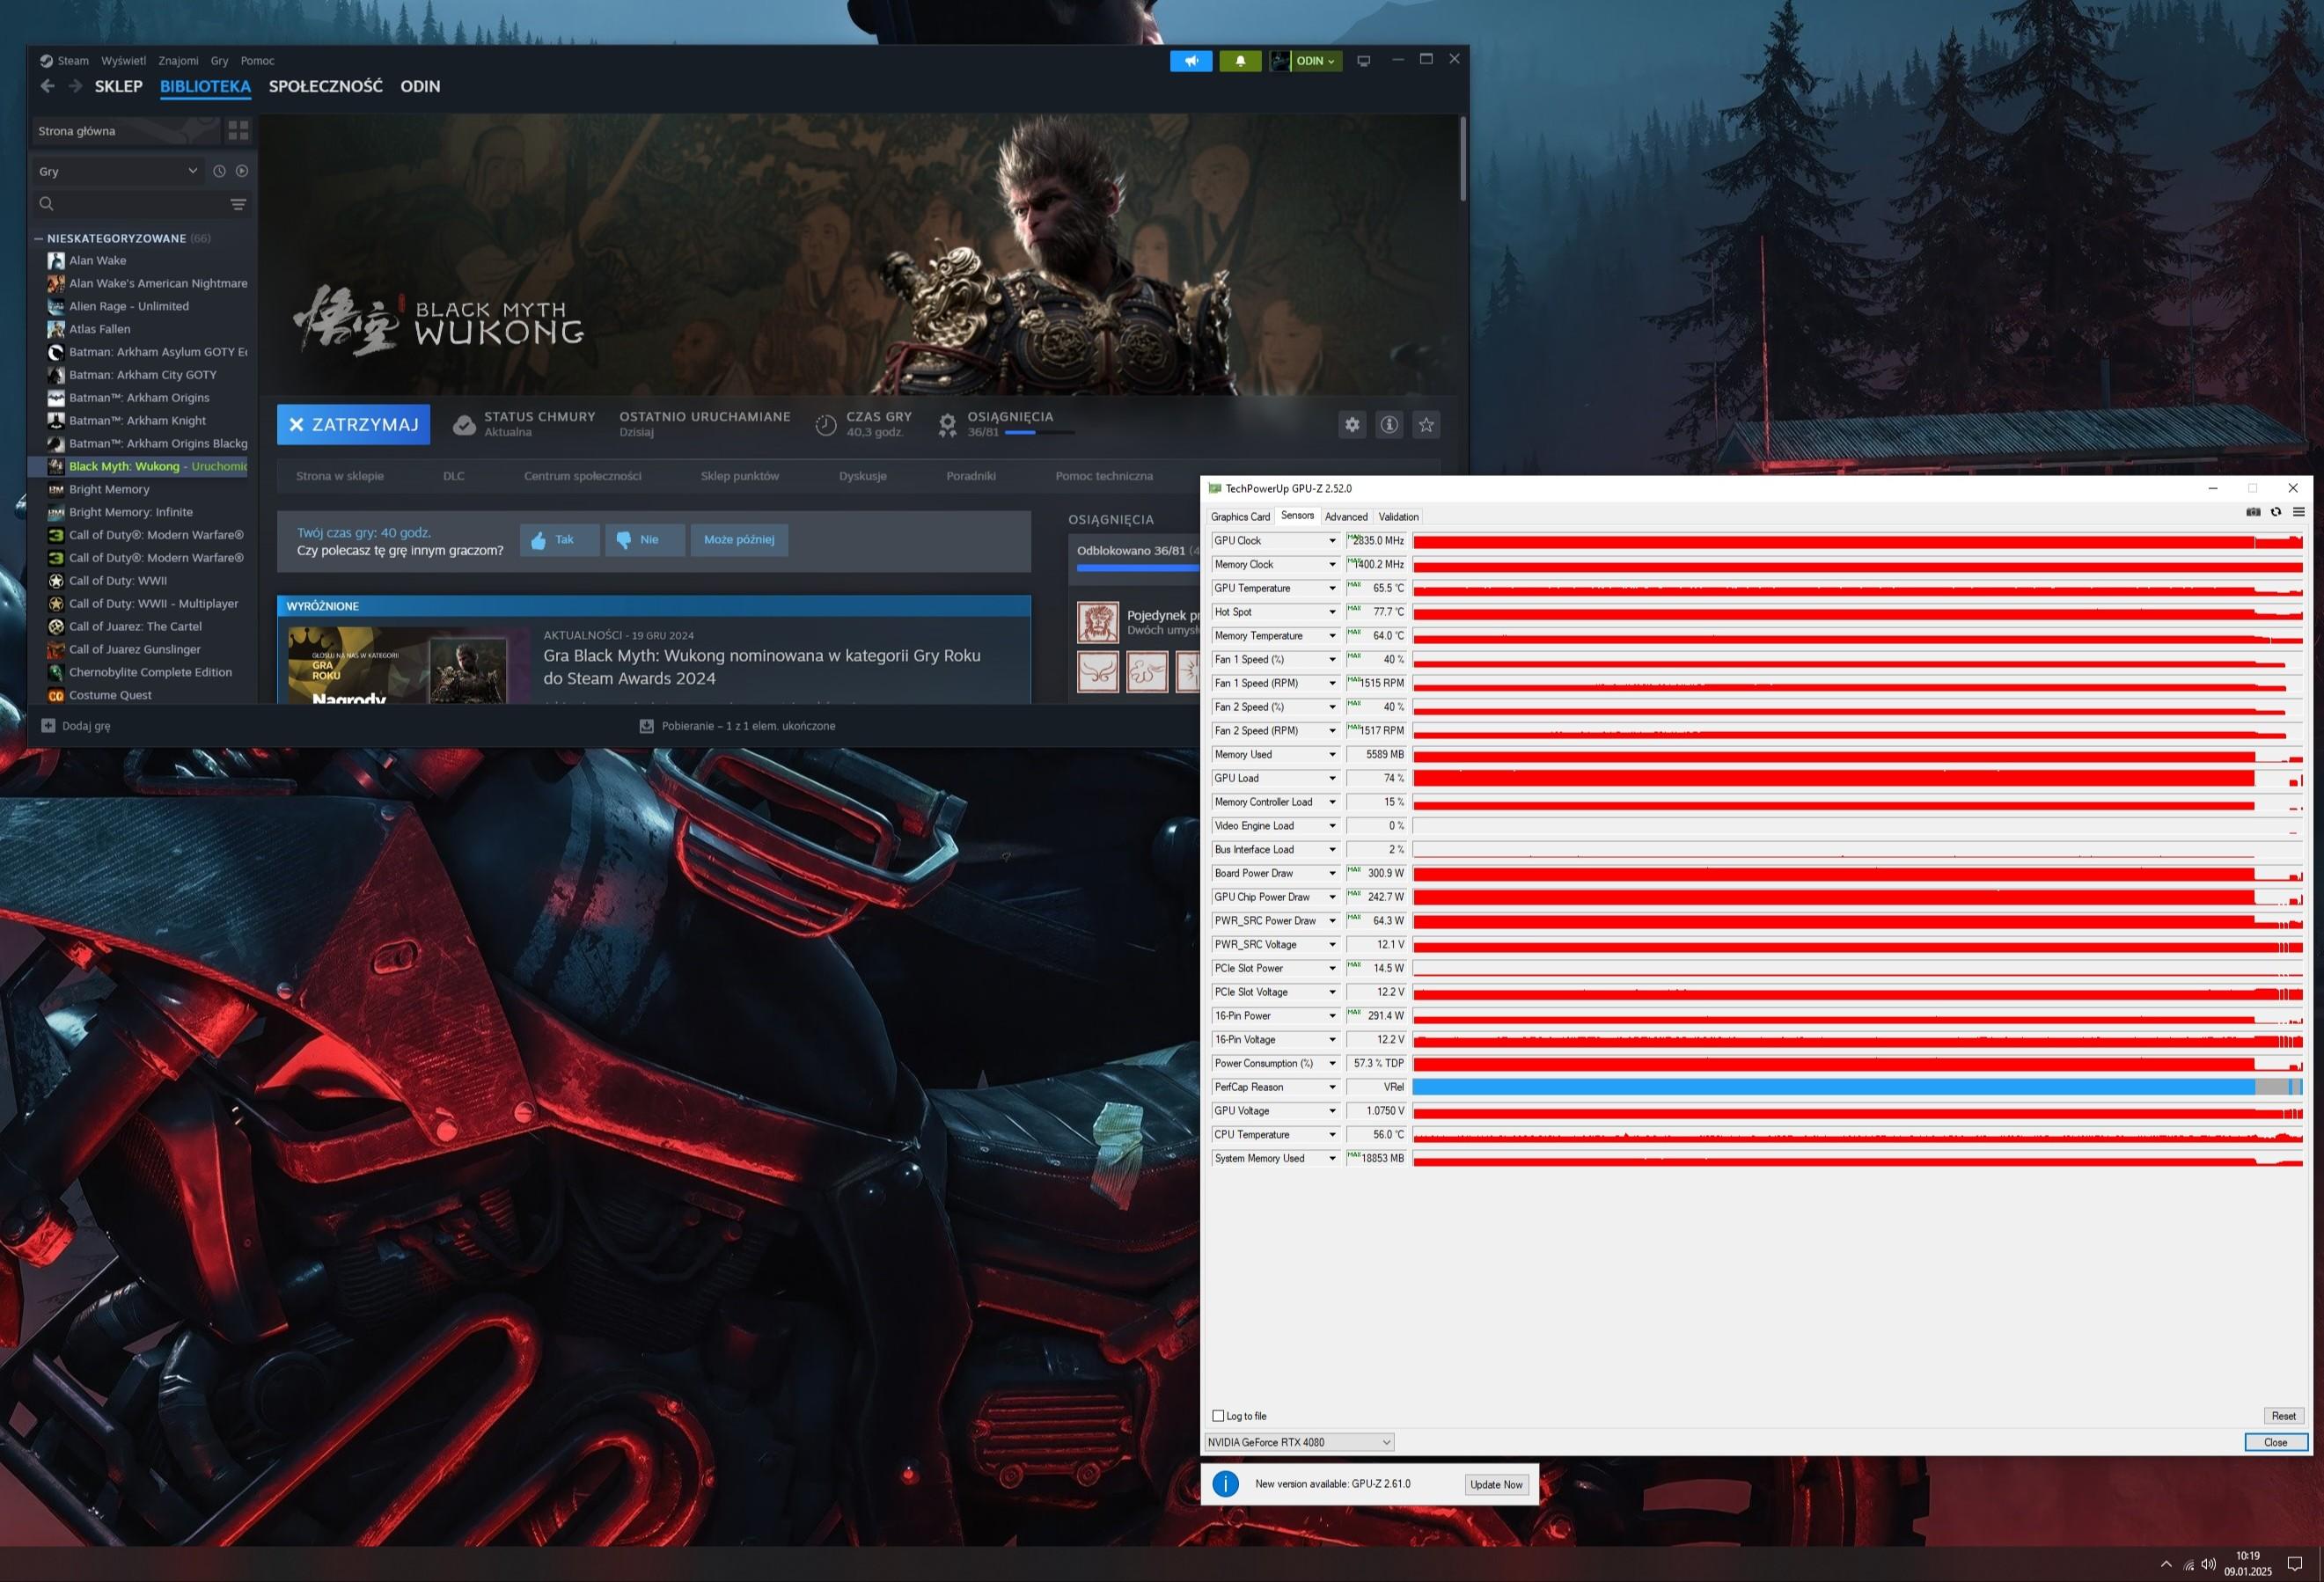2324x1582 pixels.
Task: Open the GPU-Z hamburger menu icon
Action: pos(2299,512)
